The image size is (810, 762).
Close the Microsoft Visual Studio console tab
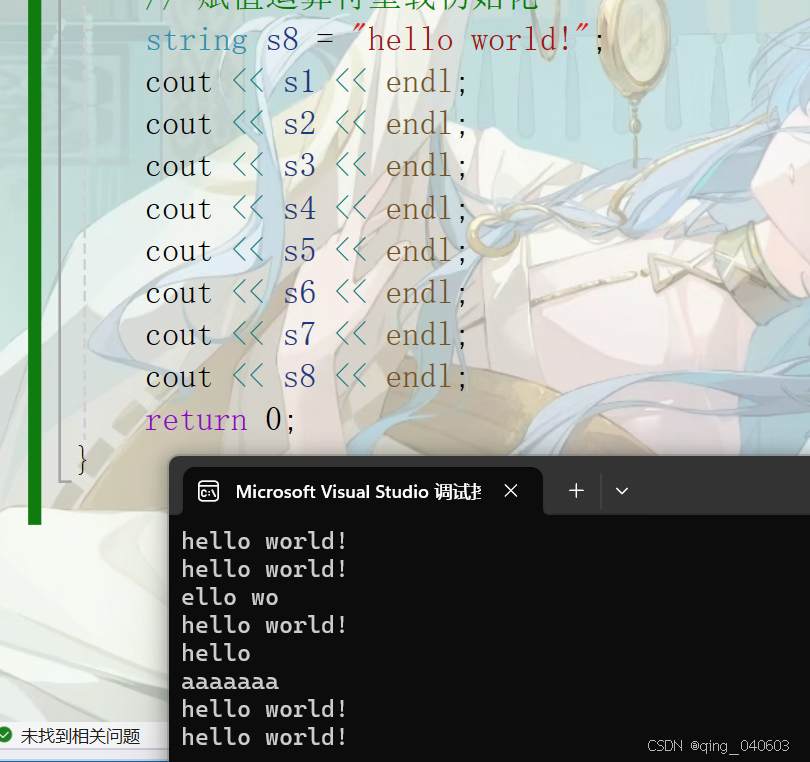coord(511,491)
